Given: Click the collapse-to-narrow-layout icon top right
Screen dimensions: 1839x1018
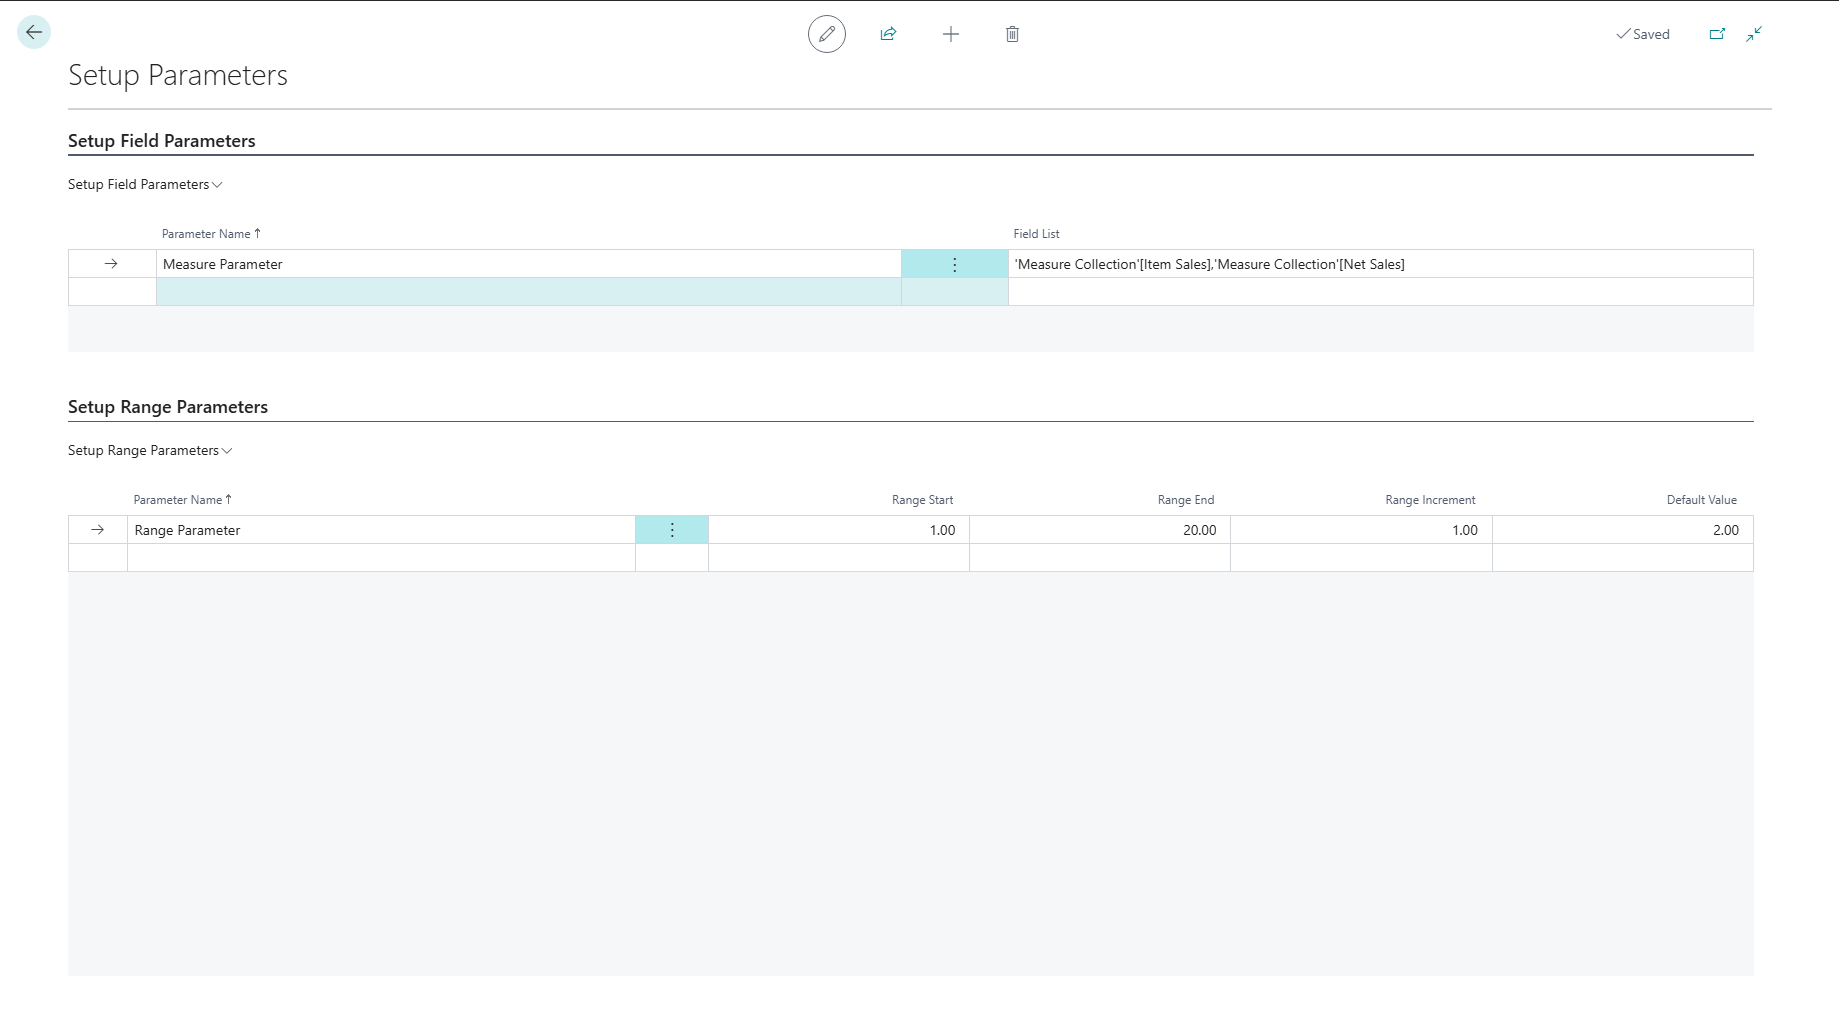Looking at the screenshot, I should [x=1753, y=34].
